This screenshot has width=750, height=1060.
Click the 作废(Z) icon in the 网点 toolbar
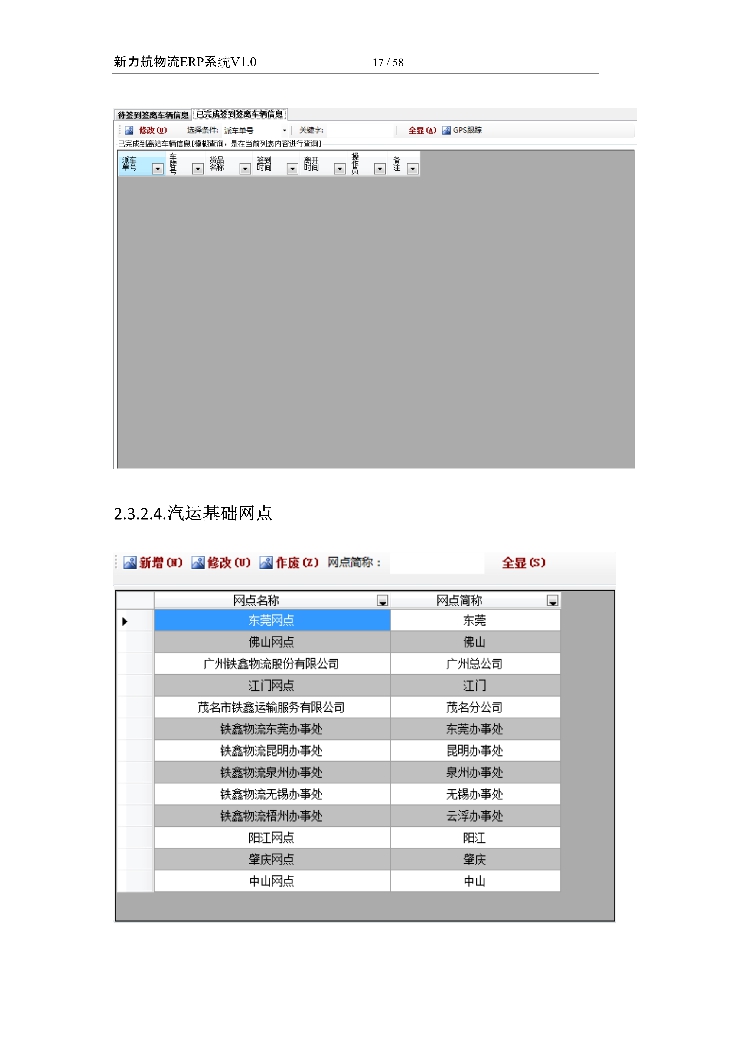(266, 562)
